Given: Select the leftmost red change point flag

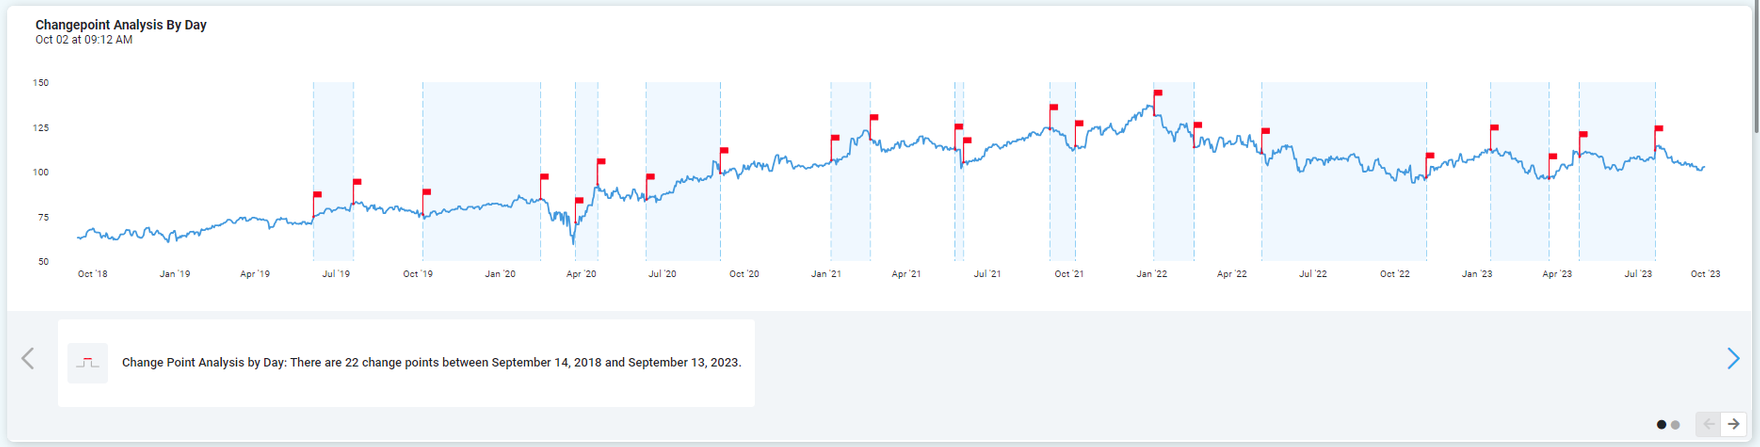Looking at the screenshot, I should tap(318, 194).
